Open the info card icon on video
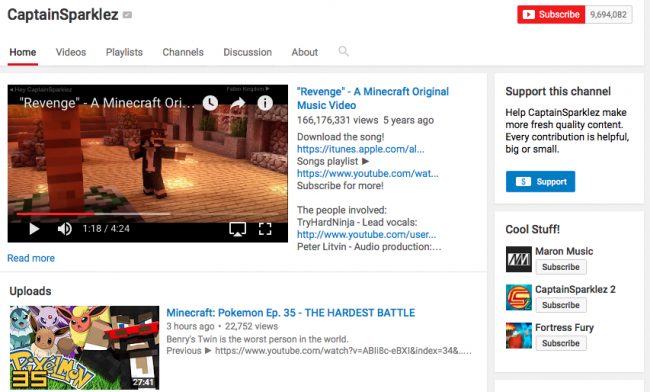Image resolution: width=650 pixels, height=392 pixels. (265, 103)
